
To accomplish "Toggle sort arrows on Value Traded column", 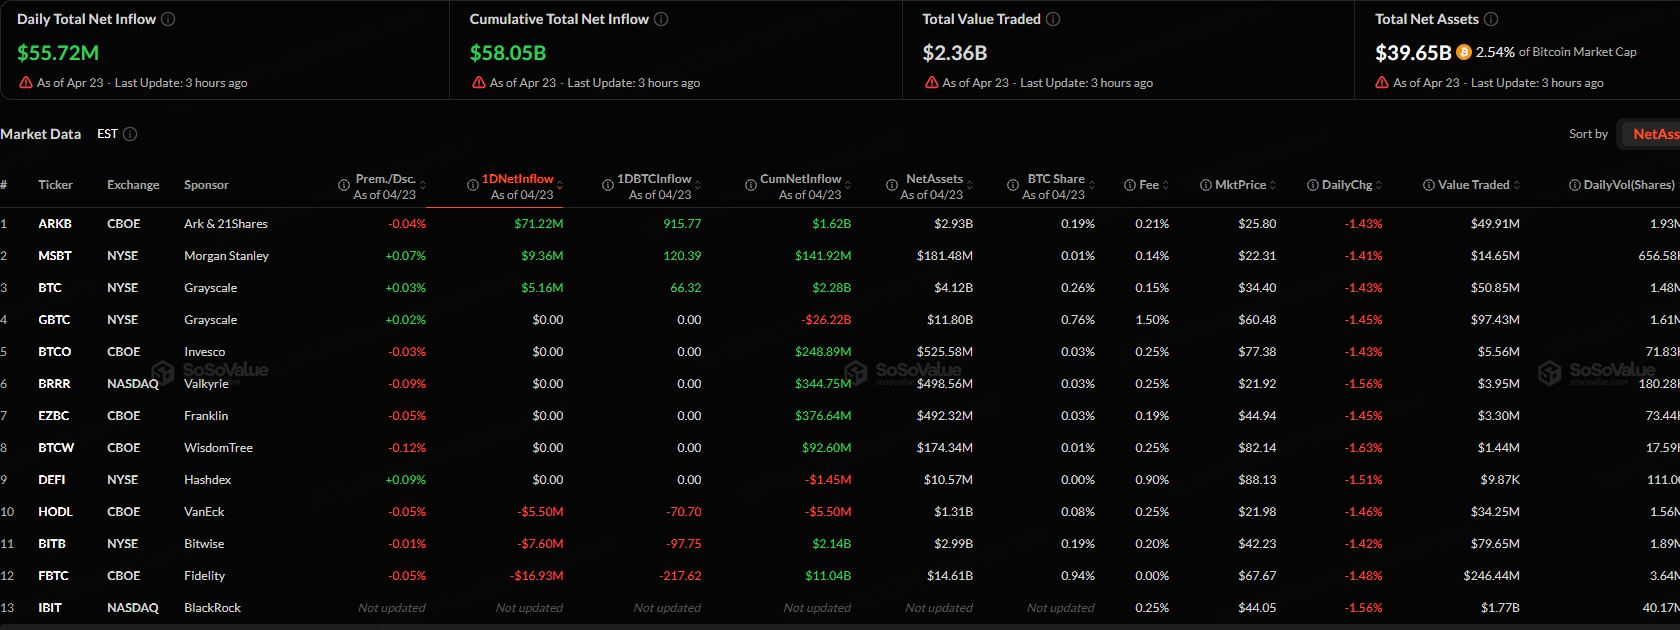I will pyautogui.click(x=1517, y=185).
